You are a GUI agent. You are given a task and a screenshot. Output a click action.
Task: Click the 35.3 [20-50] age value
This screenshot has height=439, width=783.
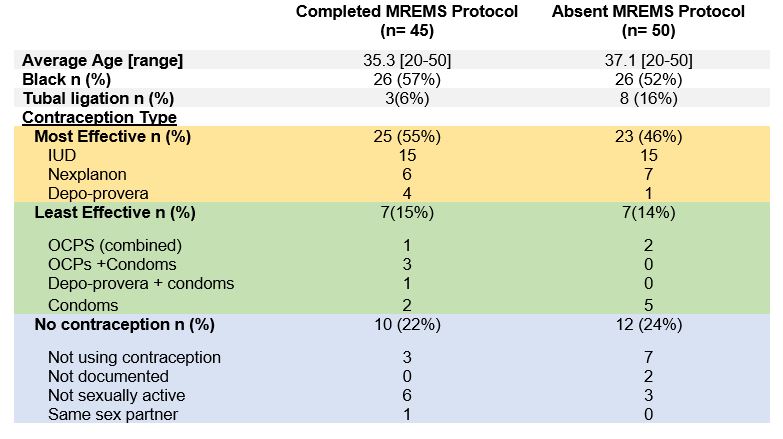point(407,60)
